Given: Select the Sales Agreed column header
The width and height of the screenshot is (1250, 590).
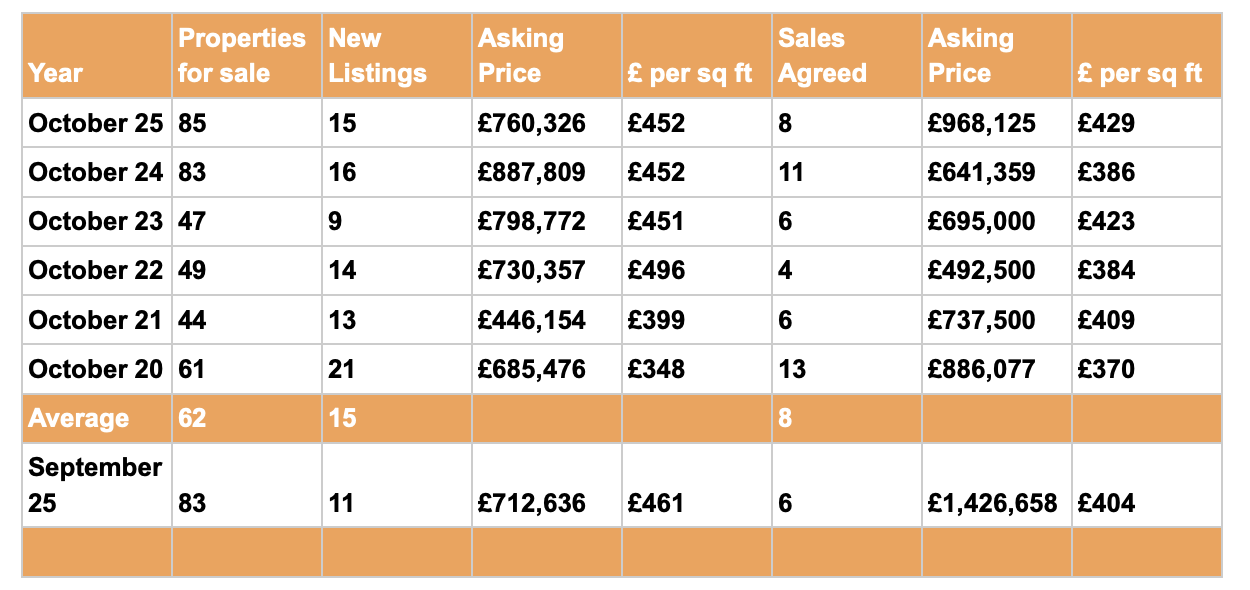Looking at the screenshot, I should 822,55.
